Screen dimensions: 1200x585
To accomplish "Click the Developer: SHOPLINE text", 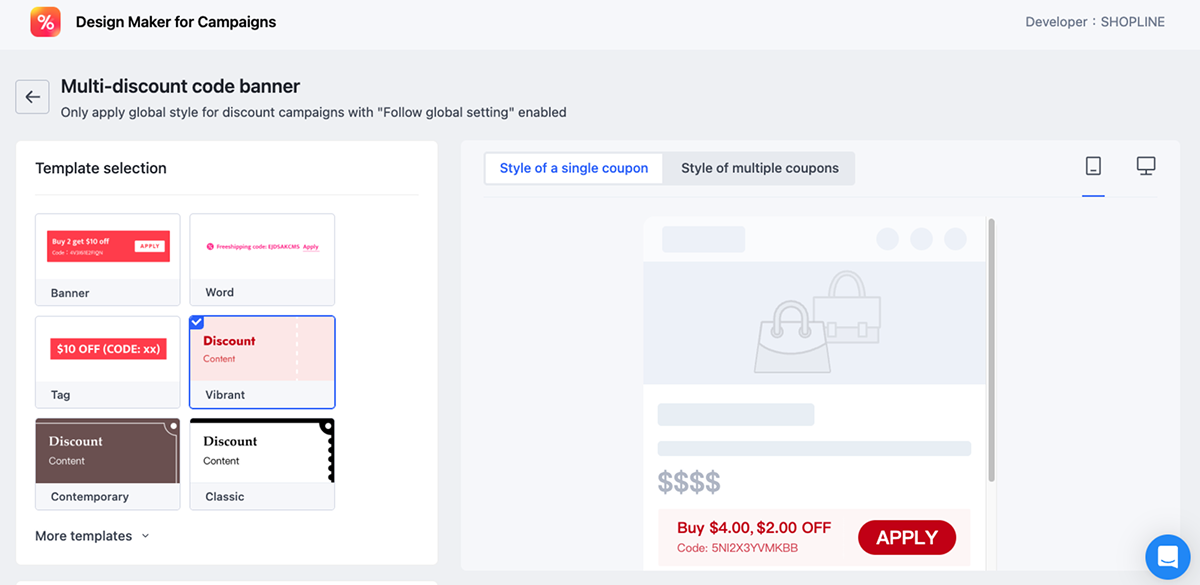I will point(1095,22).
